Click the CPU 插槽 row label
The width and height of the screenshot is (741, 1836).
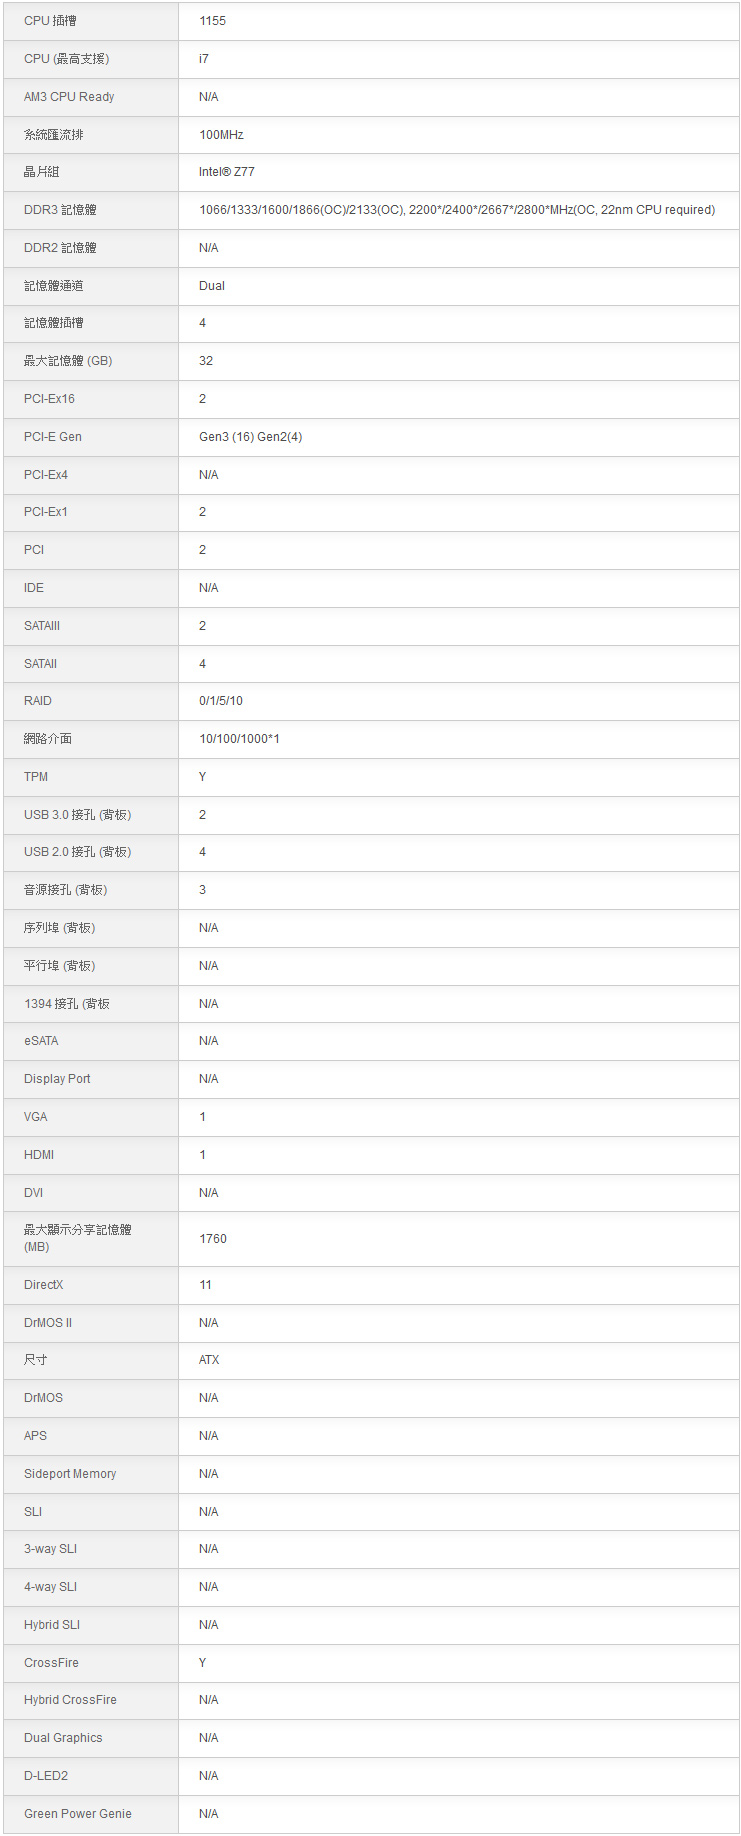point(50,21)
